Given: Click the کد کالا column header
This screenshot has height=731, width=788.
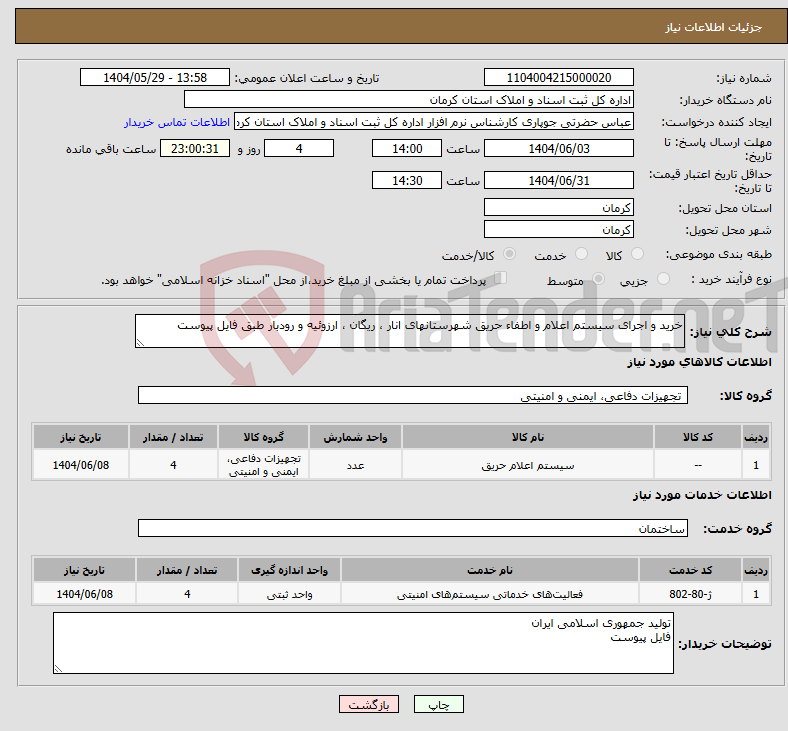Looking at the screenshot, I should [x=698, y=437].
